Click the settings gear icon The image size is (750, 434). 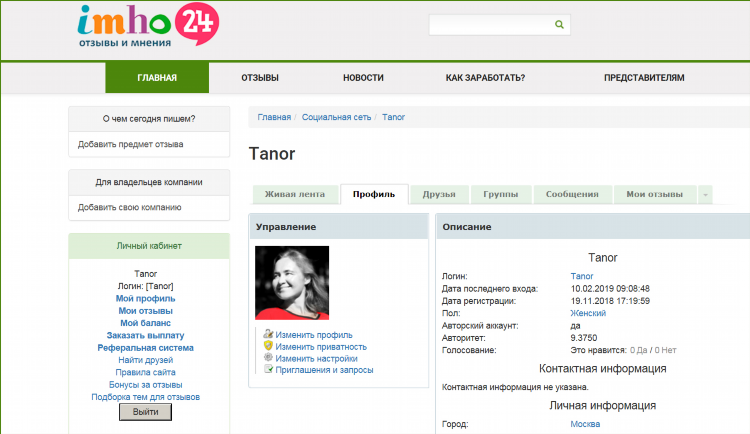coord(268,357)
